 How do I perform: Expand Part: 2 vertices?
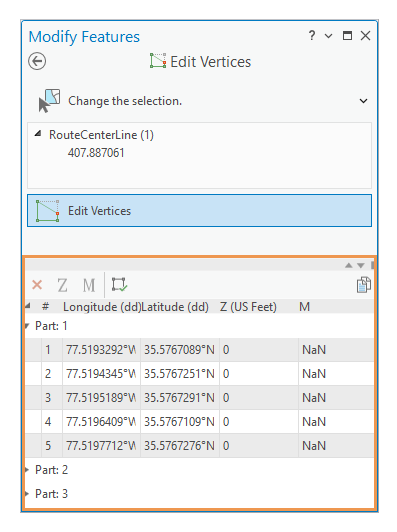pyautogui.click(x=27, y=470)
